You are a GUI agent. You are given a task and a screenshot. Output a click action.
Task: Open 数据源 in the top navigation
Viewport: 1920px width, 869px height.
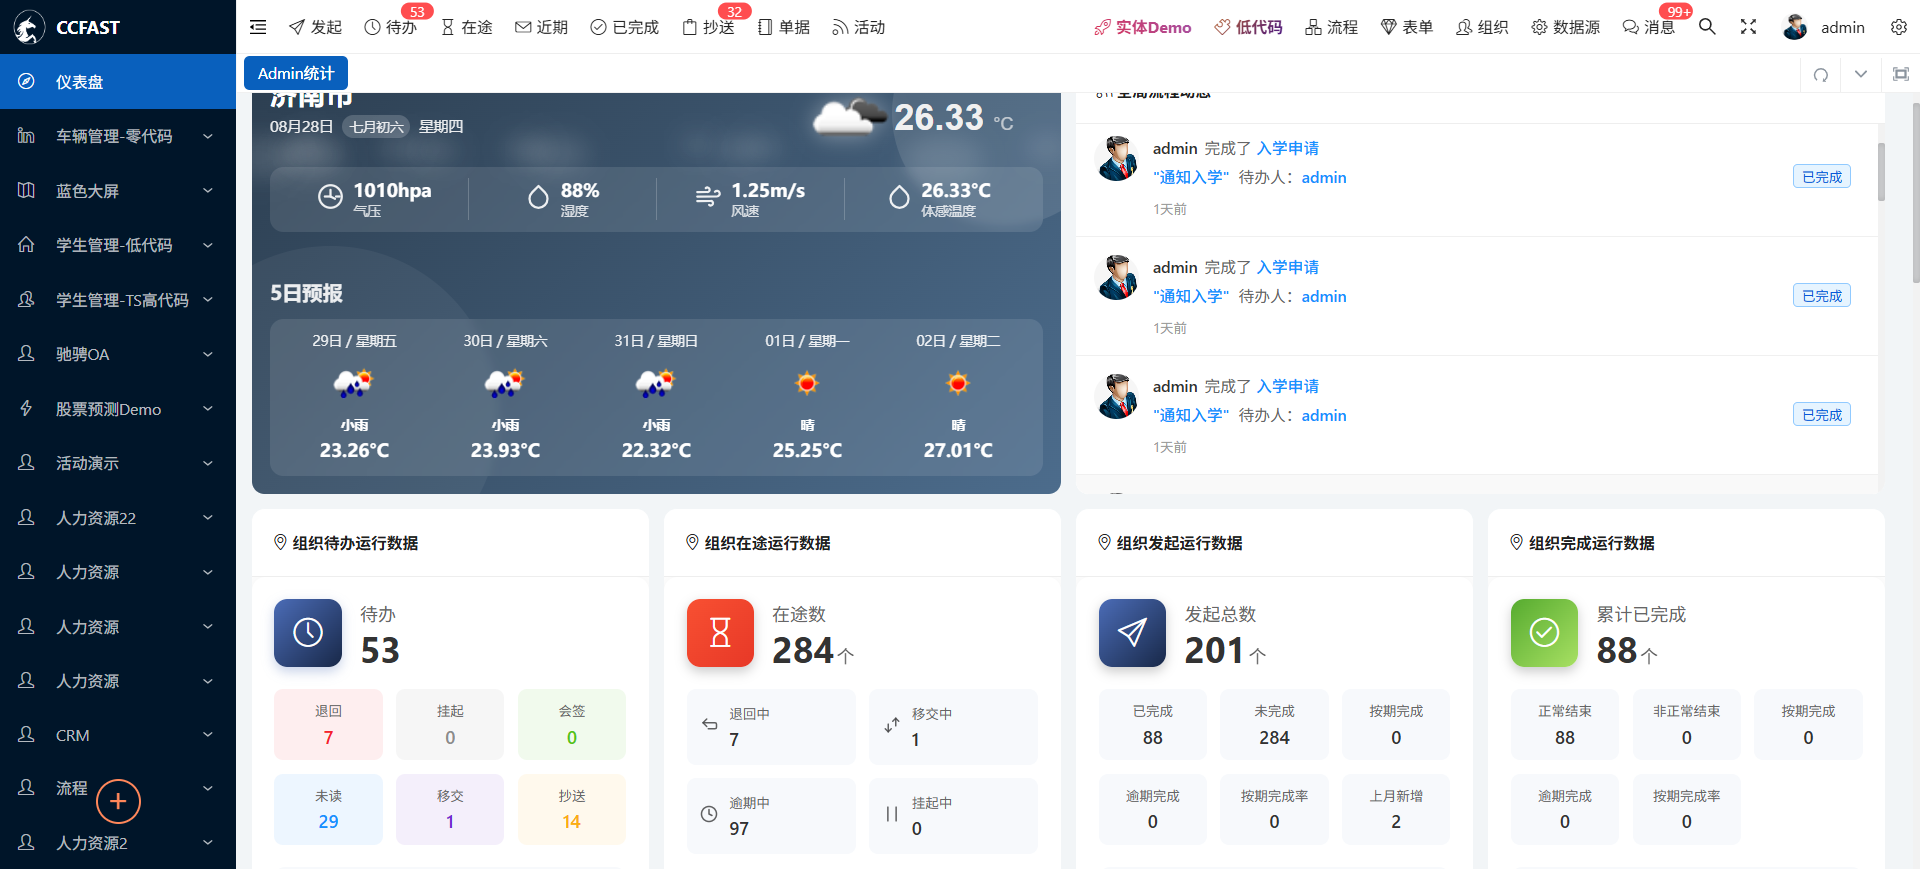click(x=1565, y=27)
